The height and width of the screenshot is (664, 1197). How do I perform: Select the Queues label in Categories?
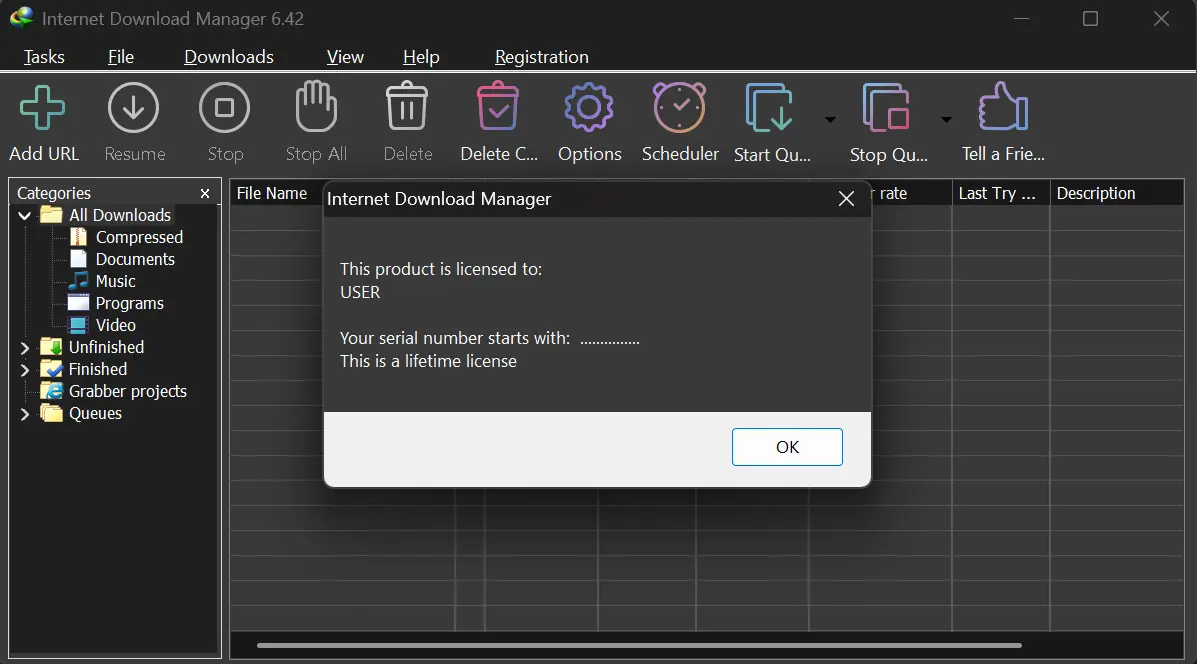click(95, 414)
